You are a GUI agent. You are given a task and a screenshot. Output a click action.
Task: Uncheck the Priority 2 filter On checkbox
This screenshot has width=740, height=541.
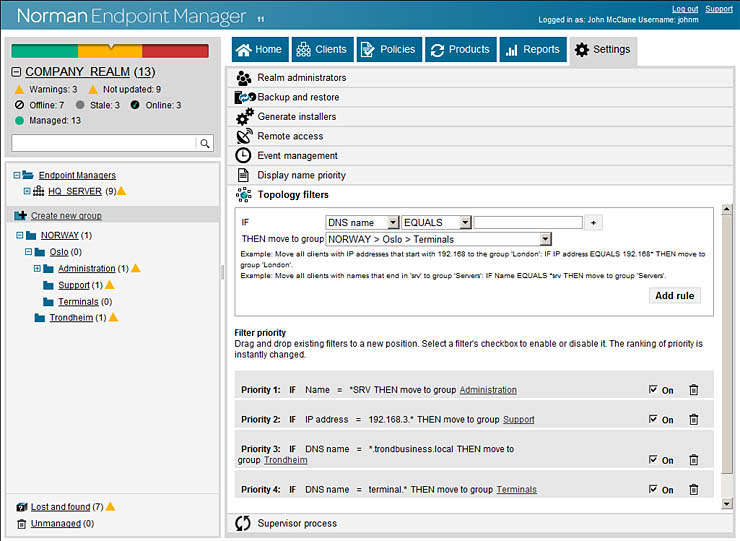click(653, 420)
